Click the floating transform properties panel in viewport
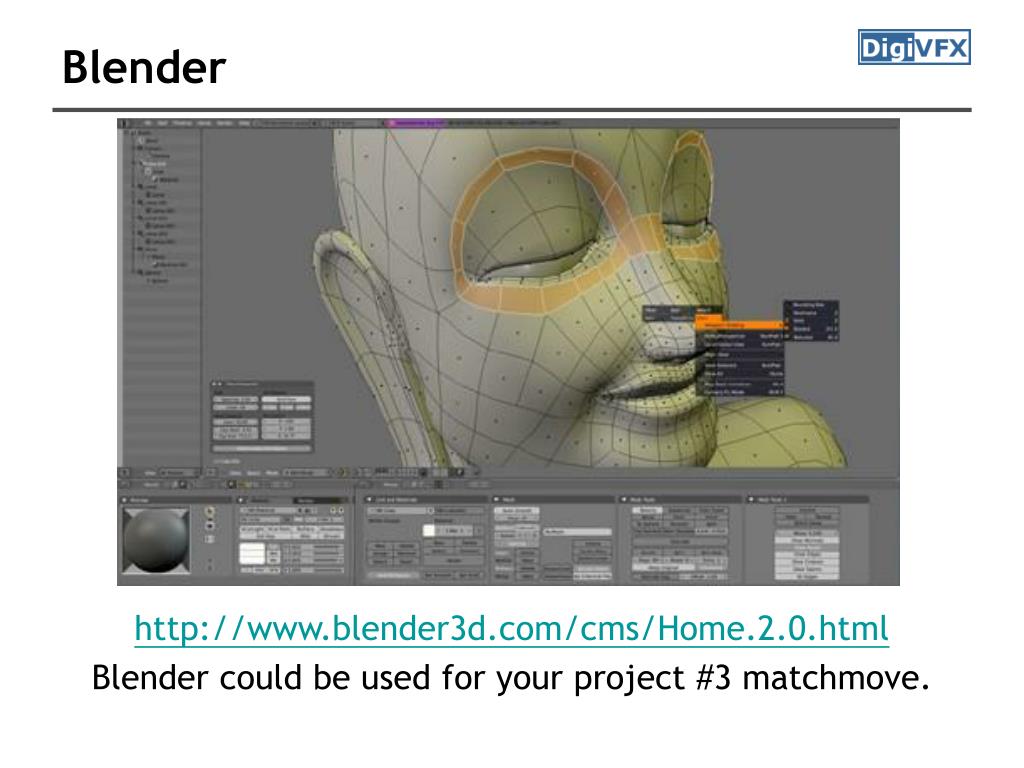1024x768 pixels. 262,417
